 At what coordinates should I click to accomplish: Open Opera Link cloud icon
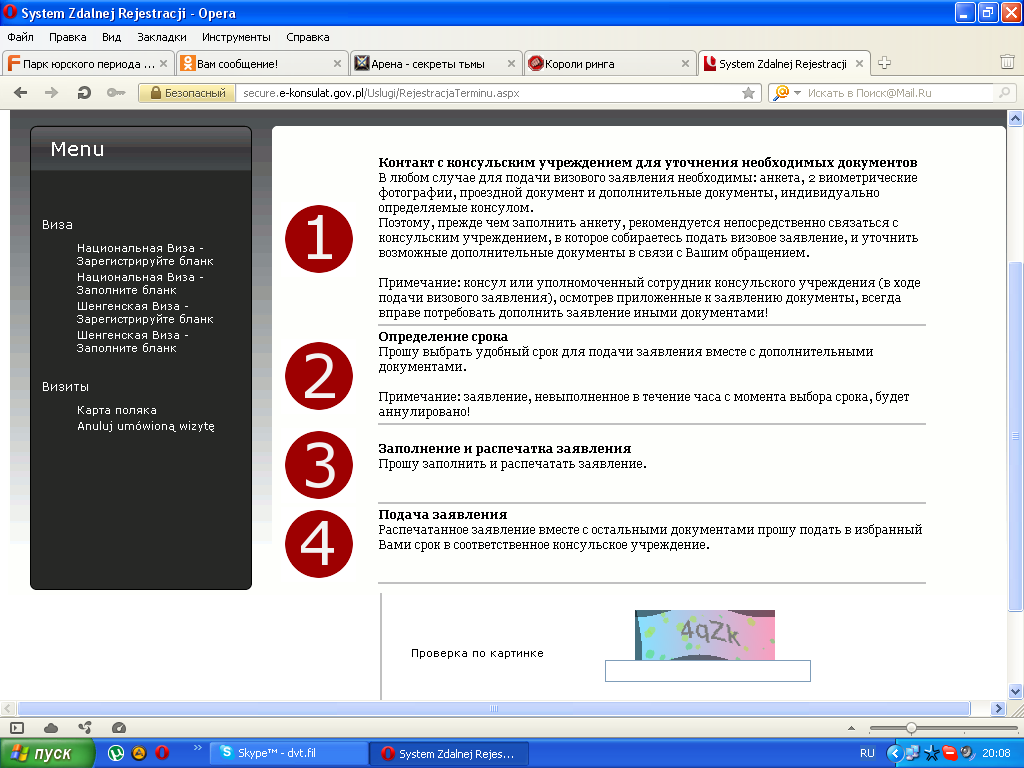click(x=50, y=728)
